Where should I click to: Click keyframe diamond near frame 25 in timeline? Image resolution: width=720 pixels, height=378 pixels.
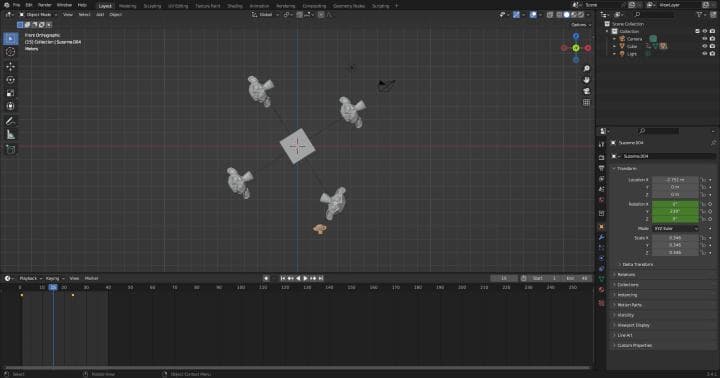[x=73, y=295]
